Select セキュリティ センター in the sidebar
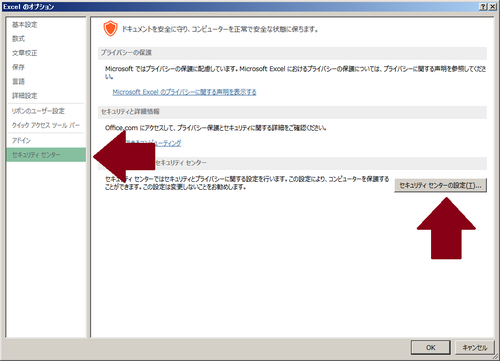 [46, 155]
